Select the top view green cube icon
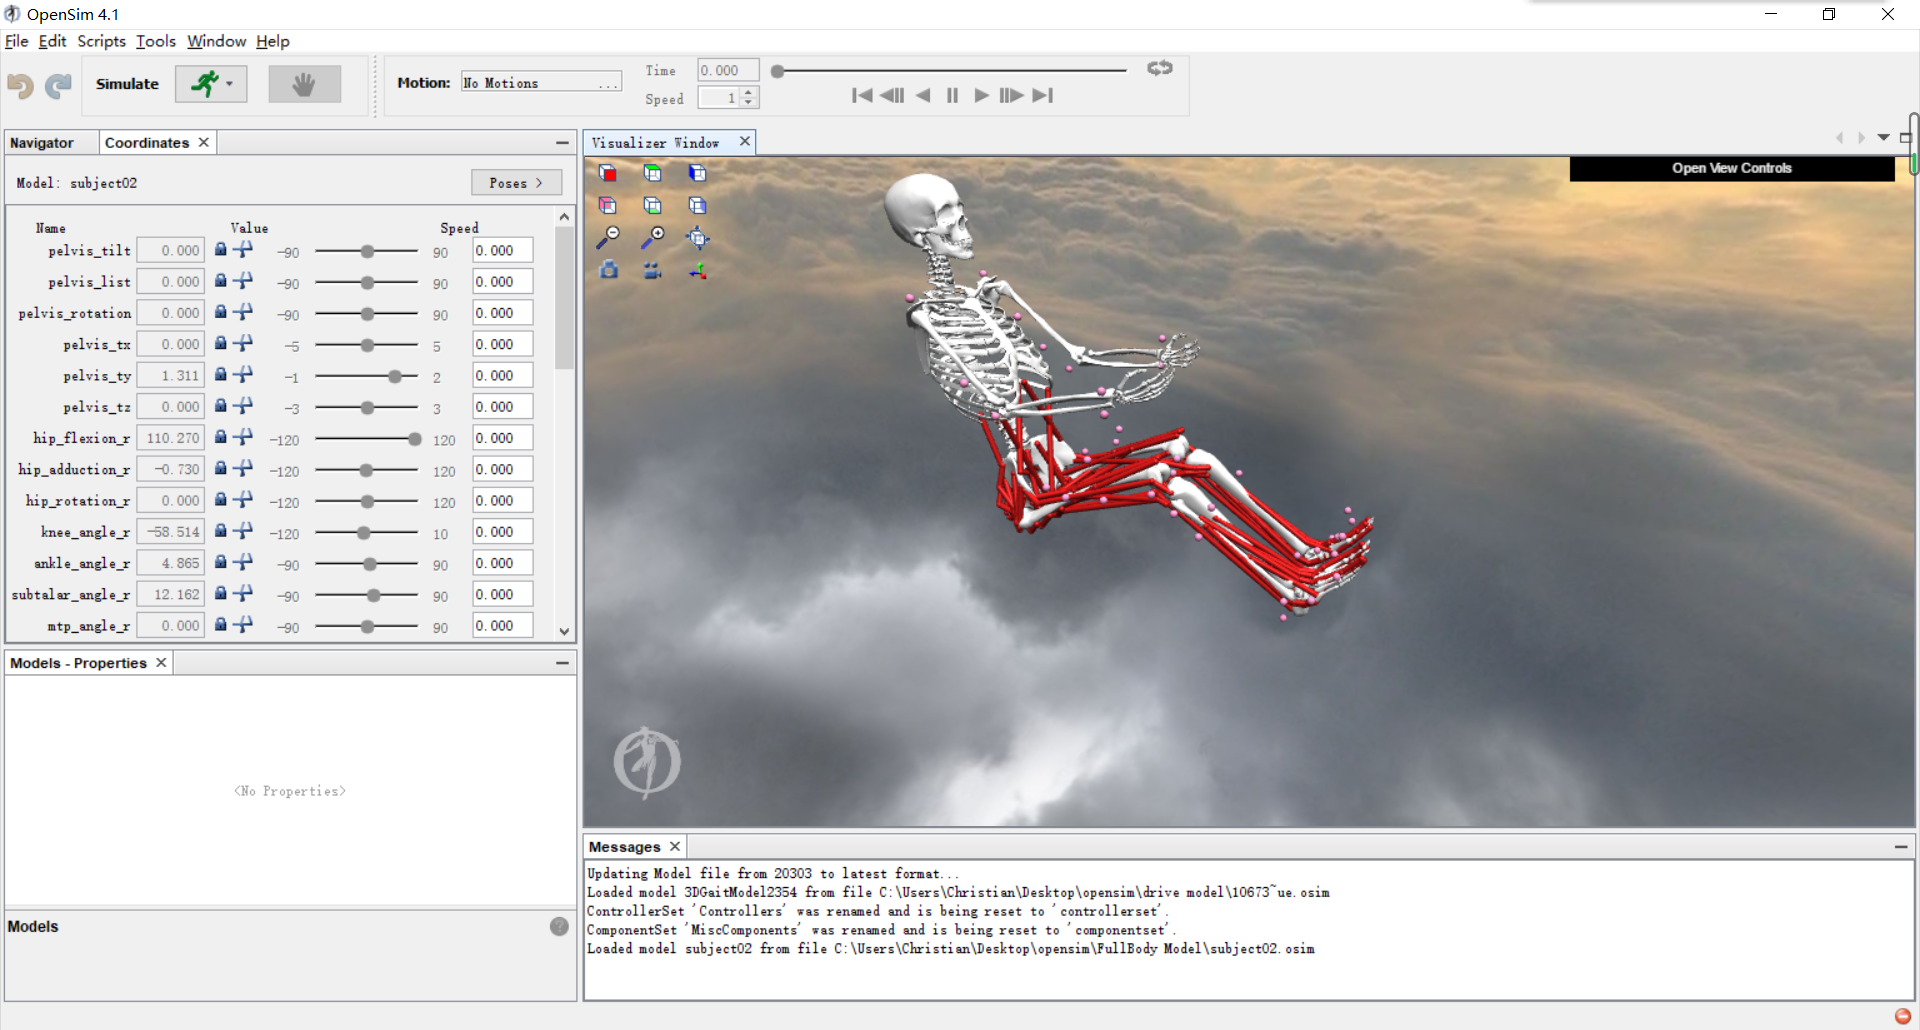 pyautogui.click(x=653, y=173)
